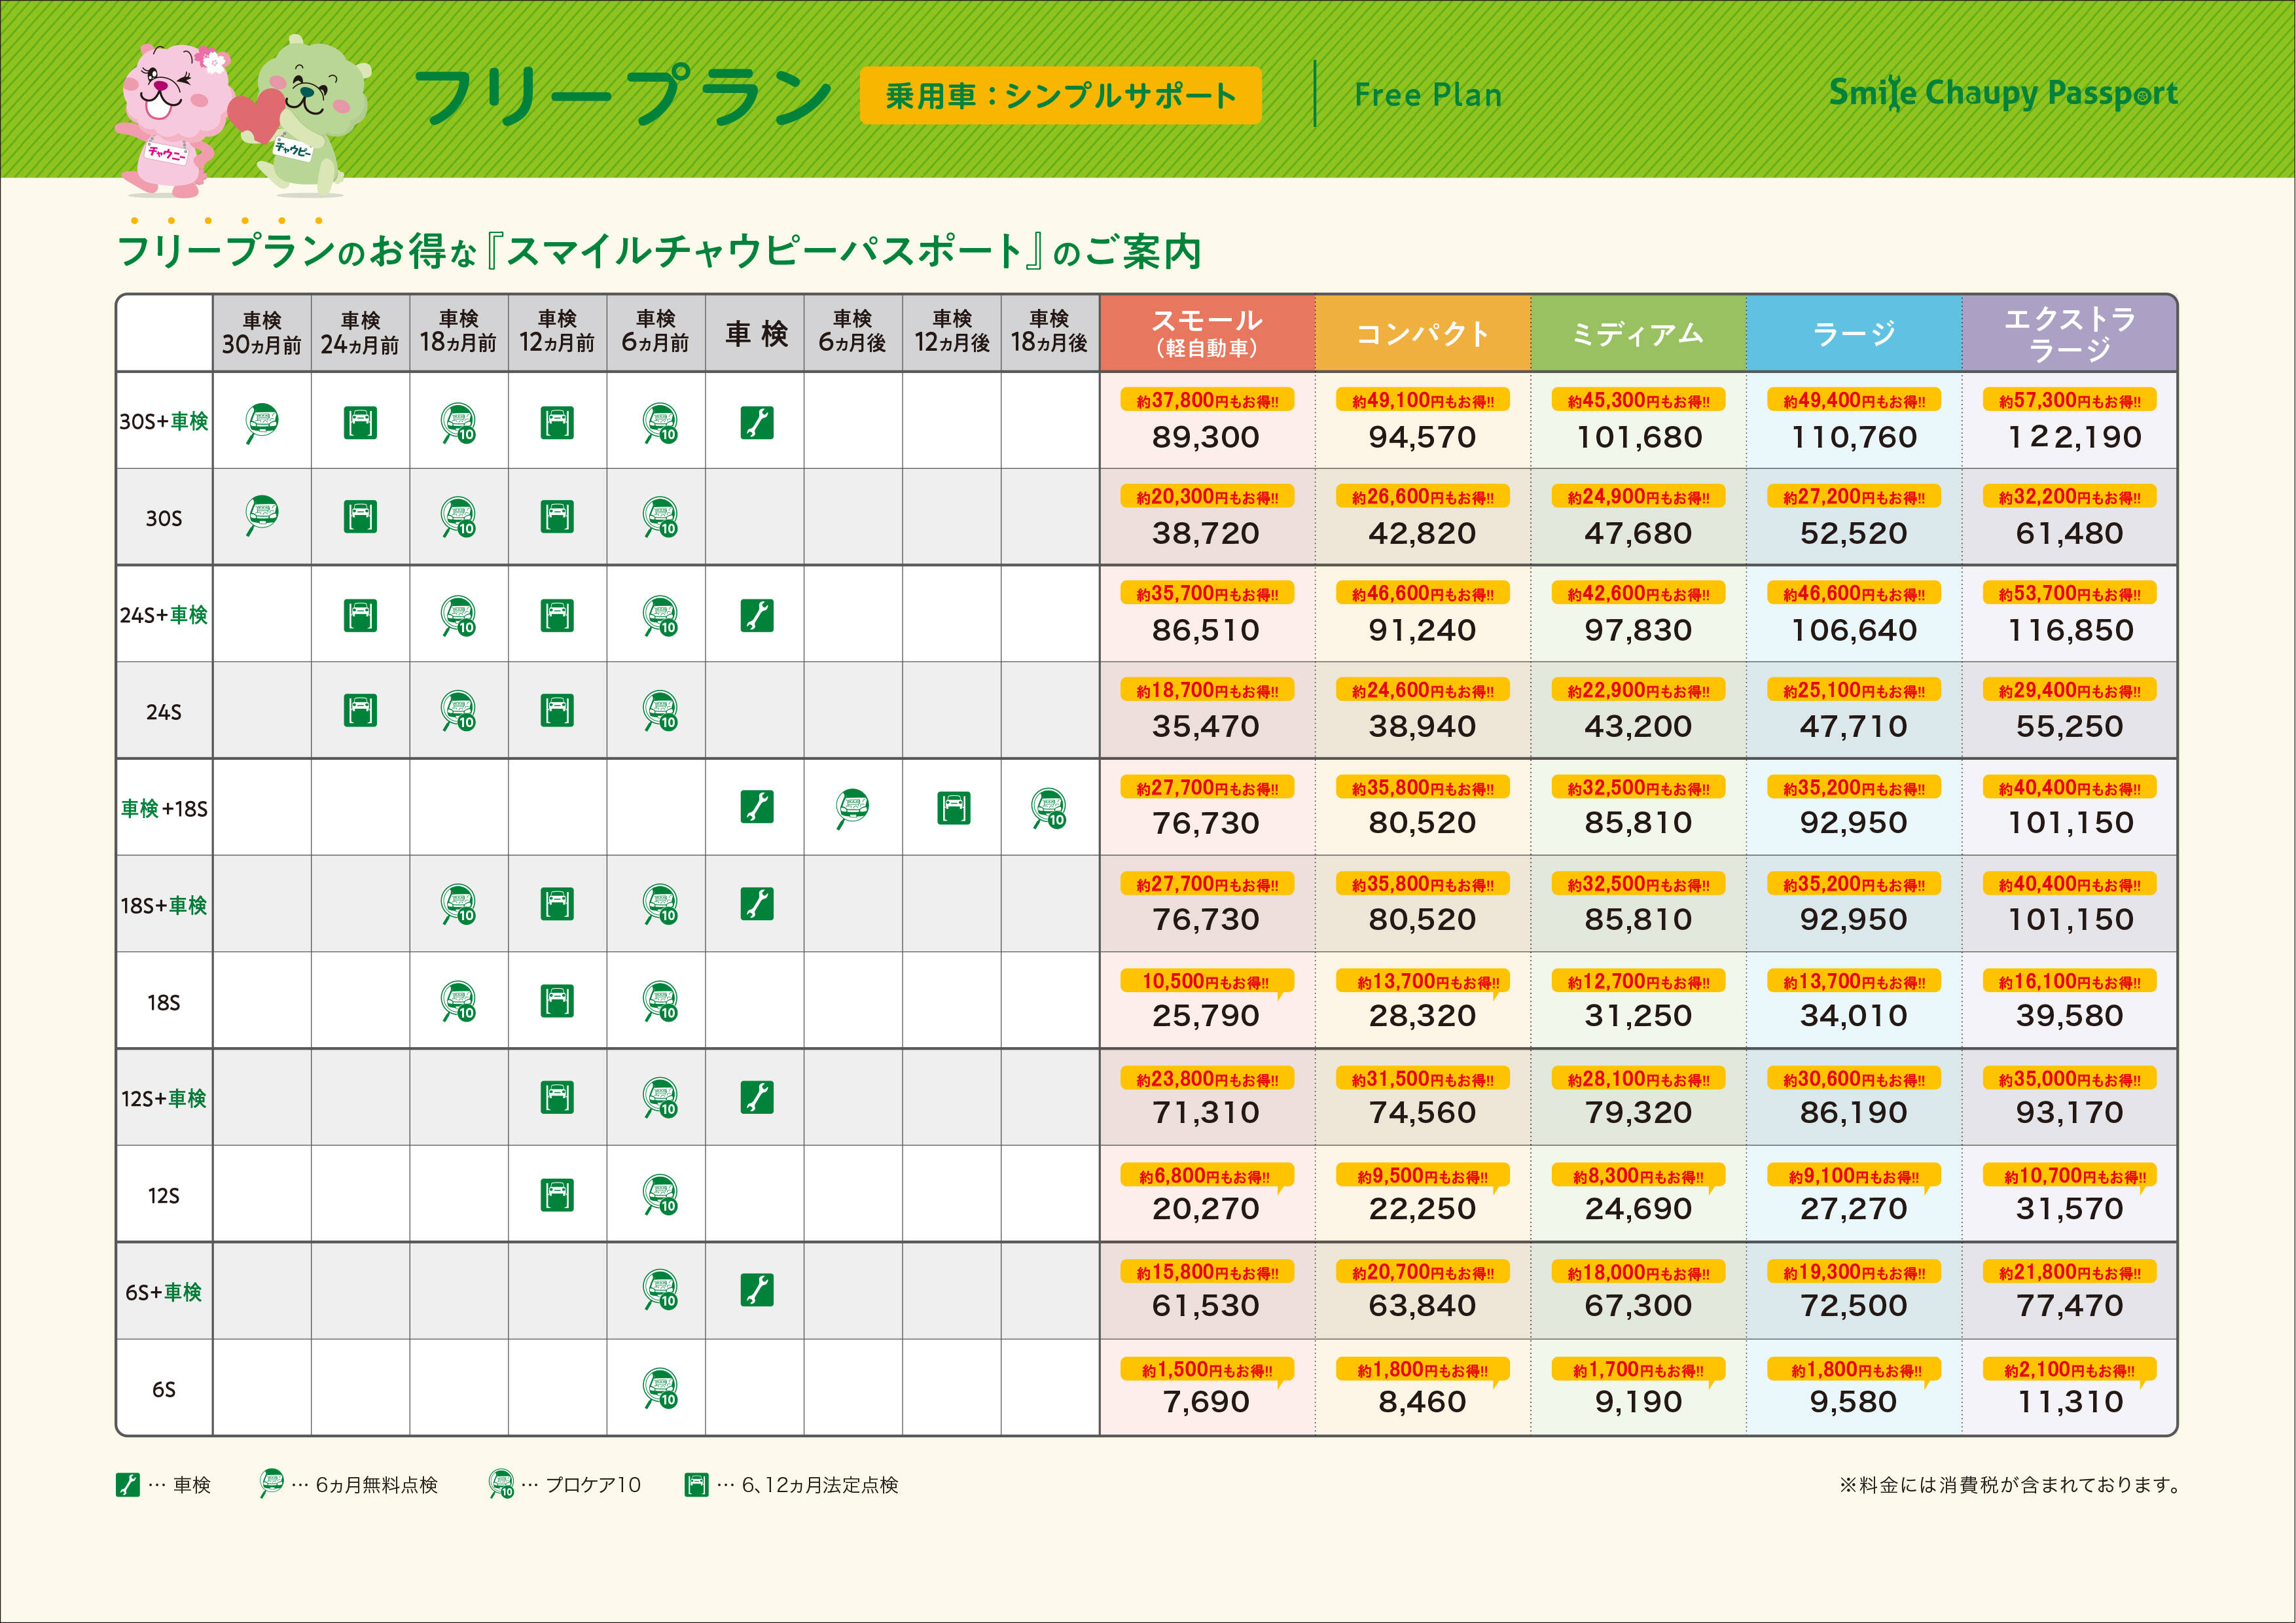Click the price 97,830
This screenshot has width=2296, height=1623.
point(1638,630)
